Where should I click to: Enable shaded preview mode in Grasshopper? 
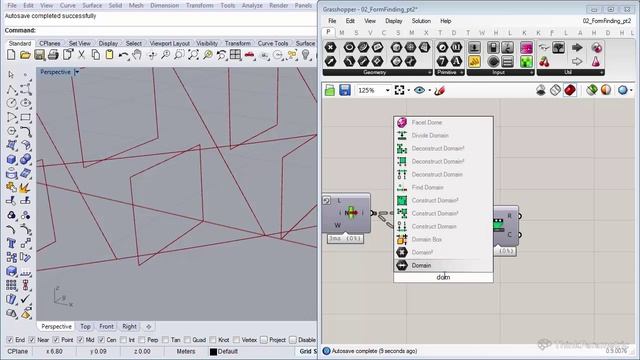click(x=570, y=90)
